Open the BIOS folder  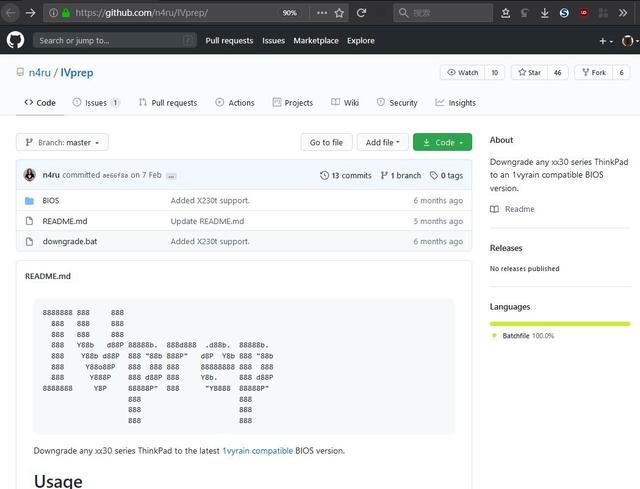click(50, 200)
